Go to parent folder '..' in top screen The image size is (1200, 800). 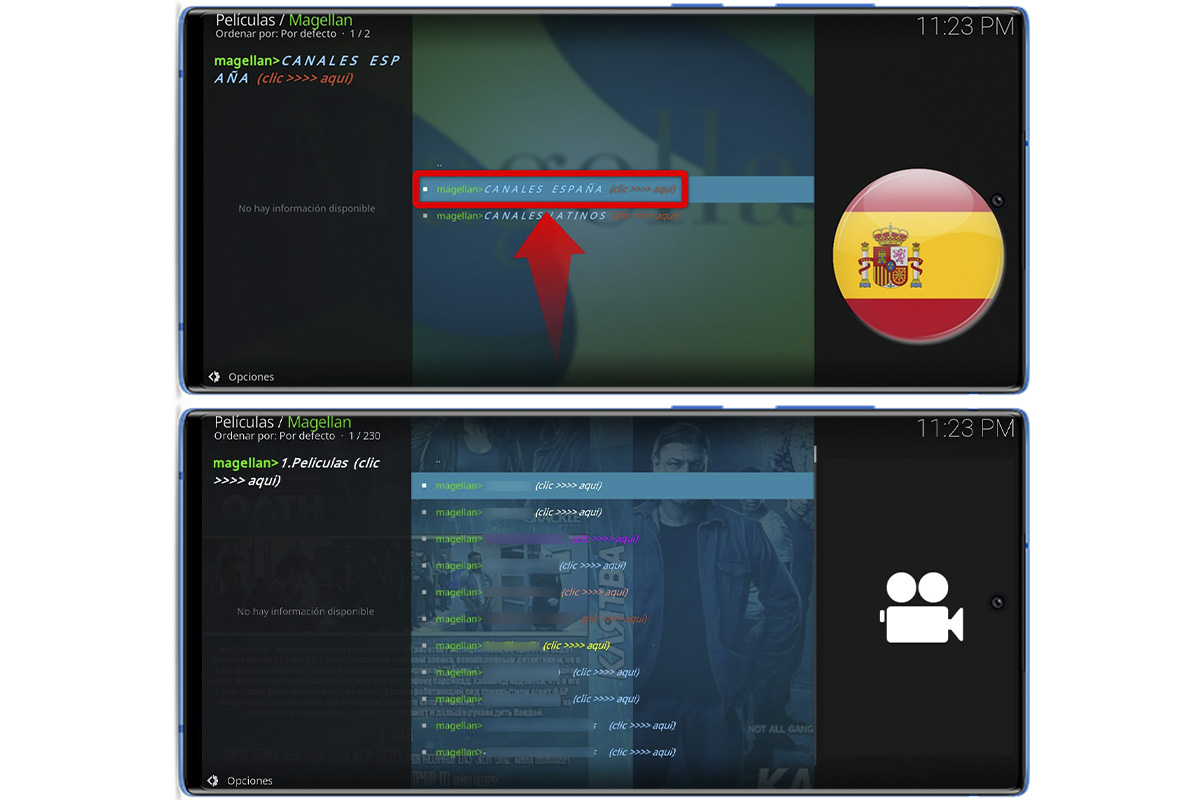coord(439,162)
